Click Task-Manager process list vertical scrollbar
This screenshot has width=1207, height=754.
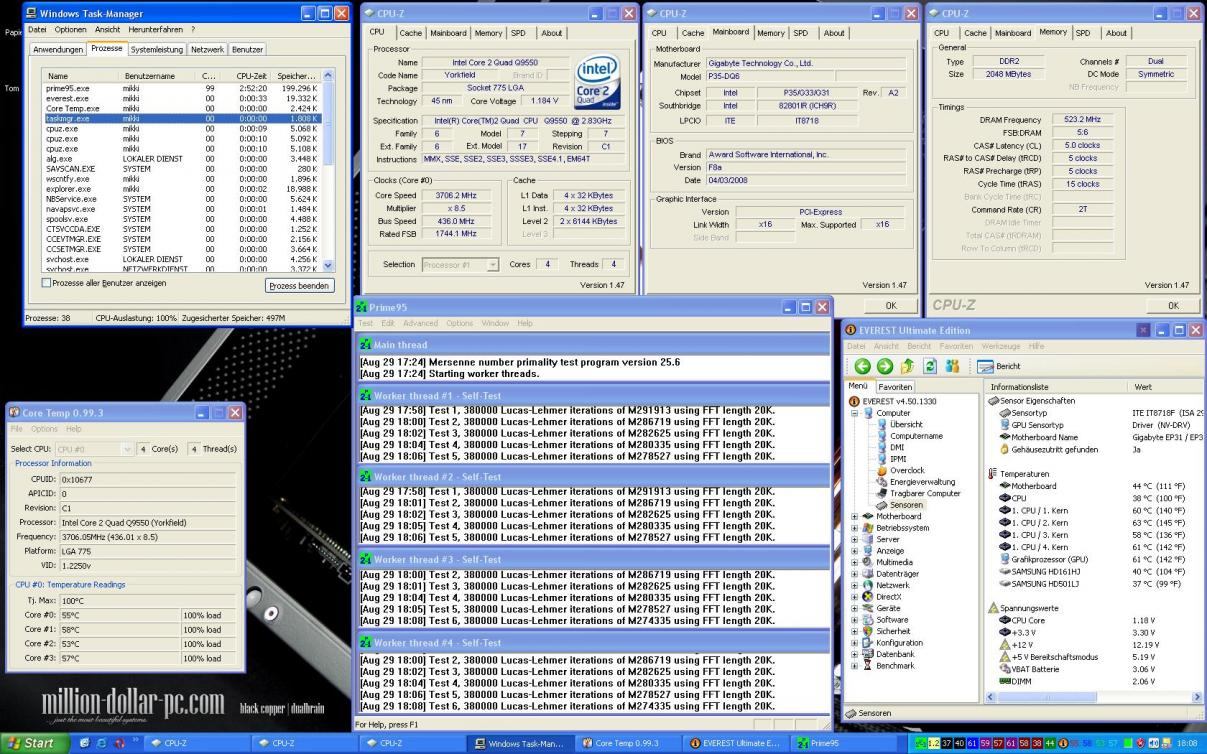[x=330, y=170]
